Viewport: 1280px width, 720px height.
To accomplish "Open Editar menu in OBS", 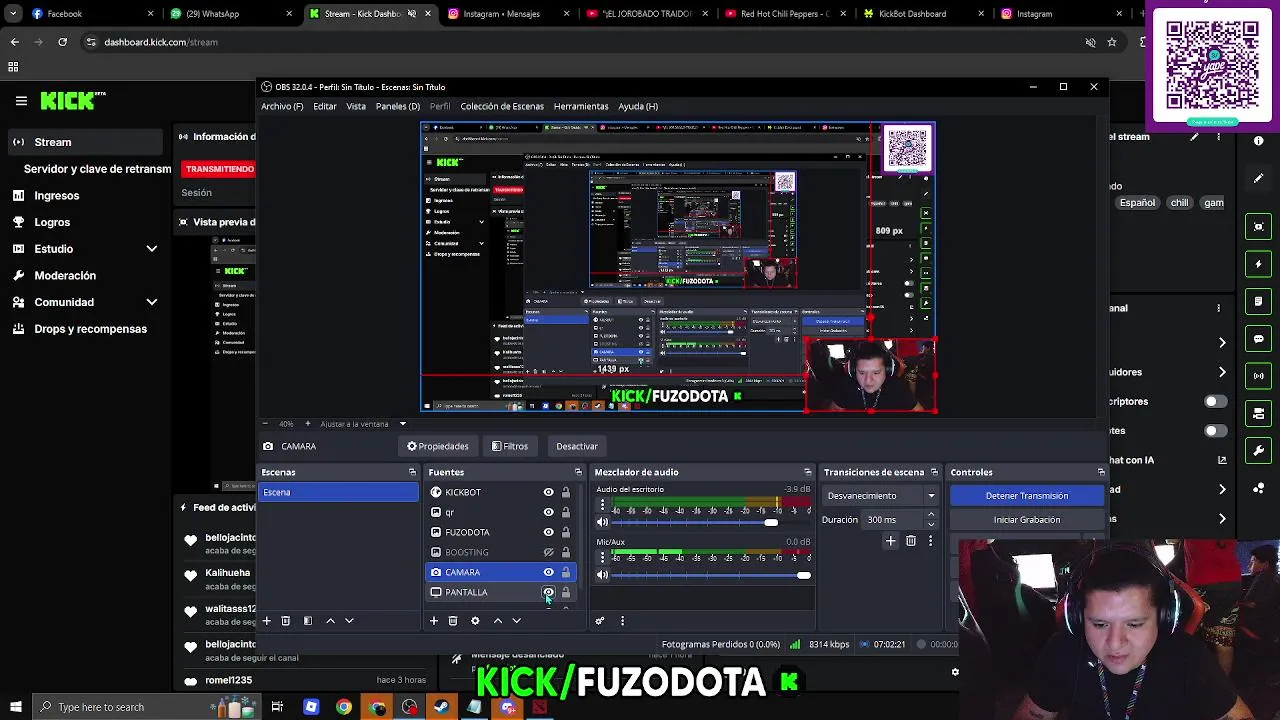I will 325,106.
